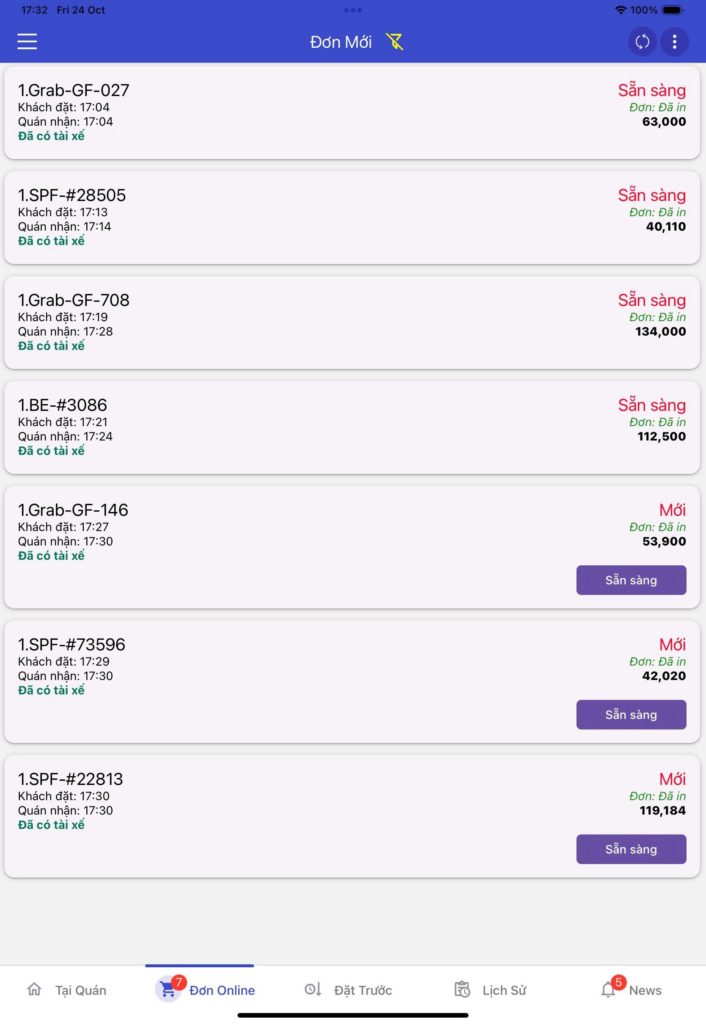Open order 1.SPF-#28505 details
The width and height of the screenshot is (706, 1024).
[x=300, y=217]
